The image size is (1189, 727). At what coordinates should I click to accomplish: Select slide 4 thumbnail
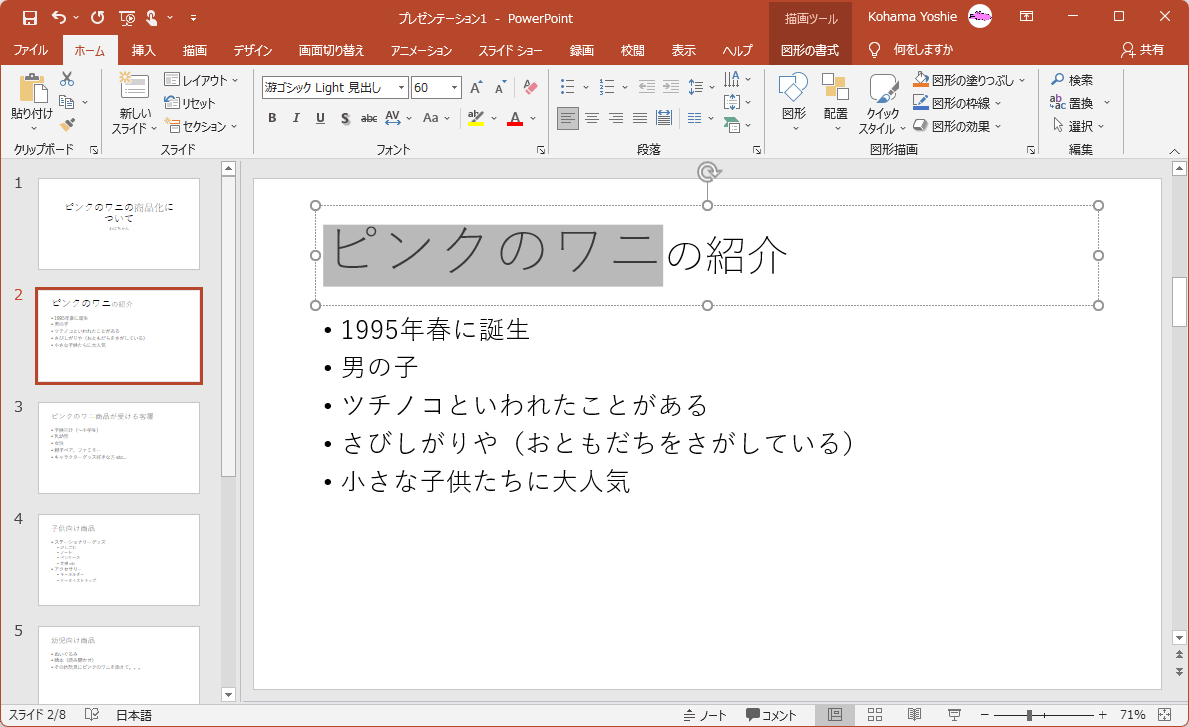(119, 559)
